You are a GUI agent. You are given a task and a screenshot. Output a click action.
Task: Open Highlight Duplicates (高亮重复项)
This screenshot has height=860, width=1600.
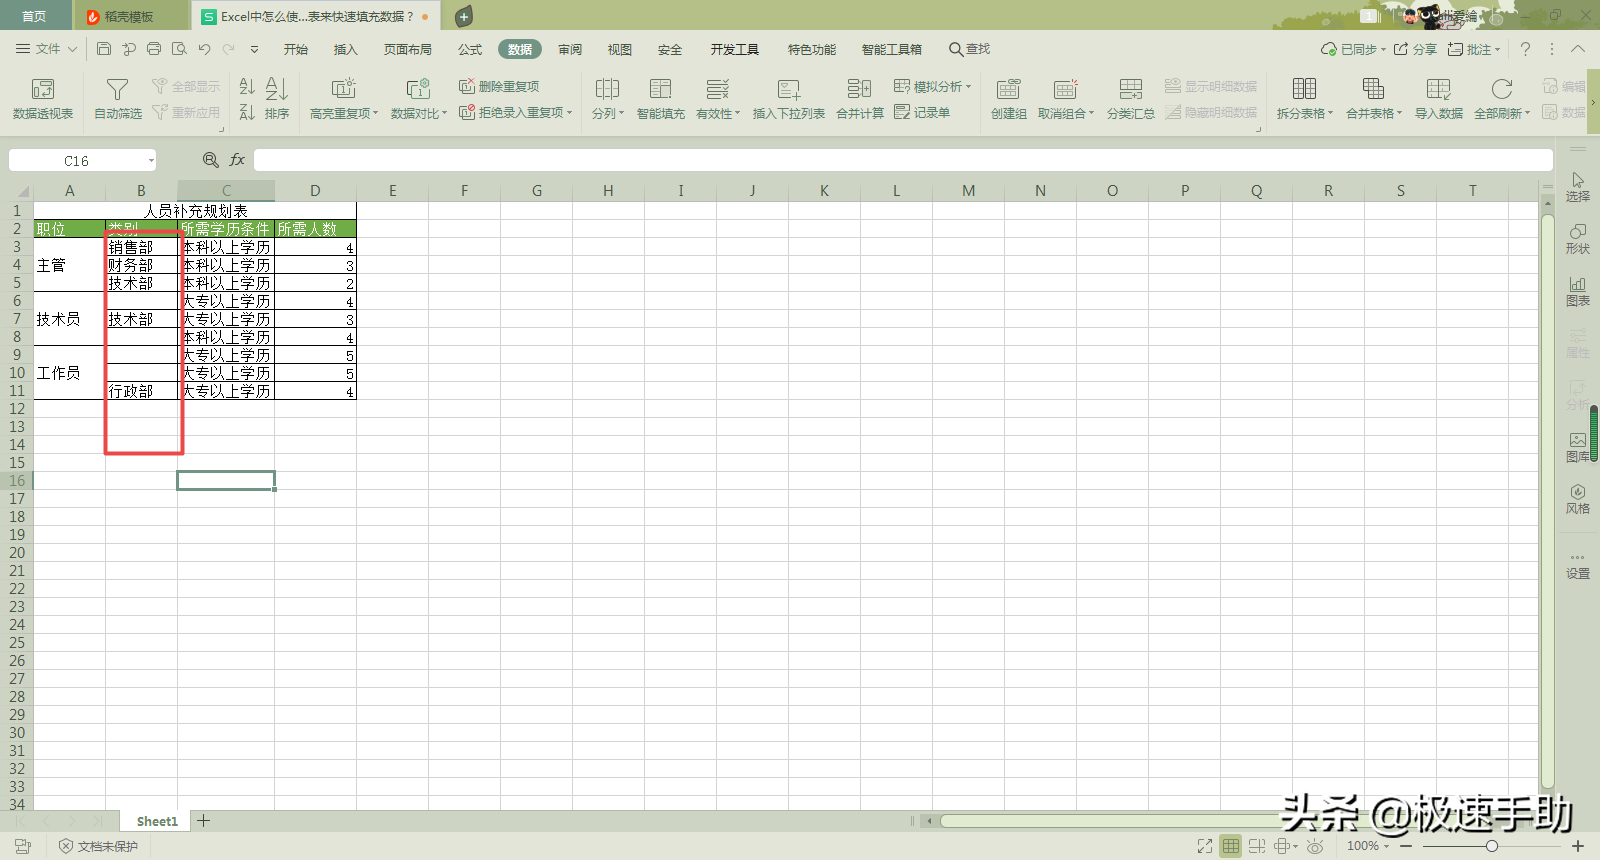(343, 99)
